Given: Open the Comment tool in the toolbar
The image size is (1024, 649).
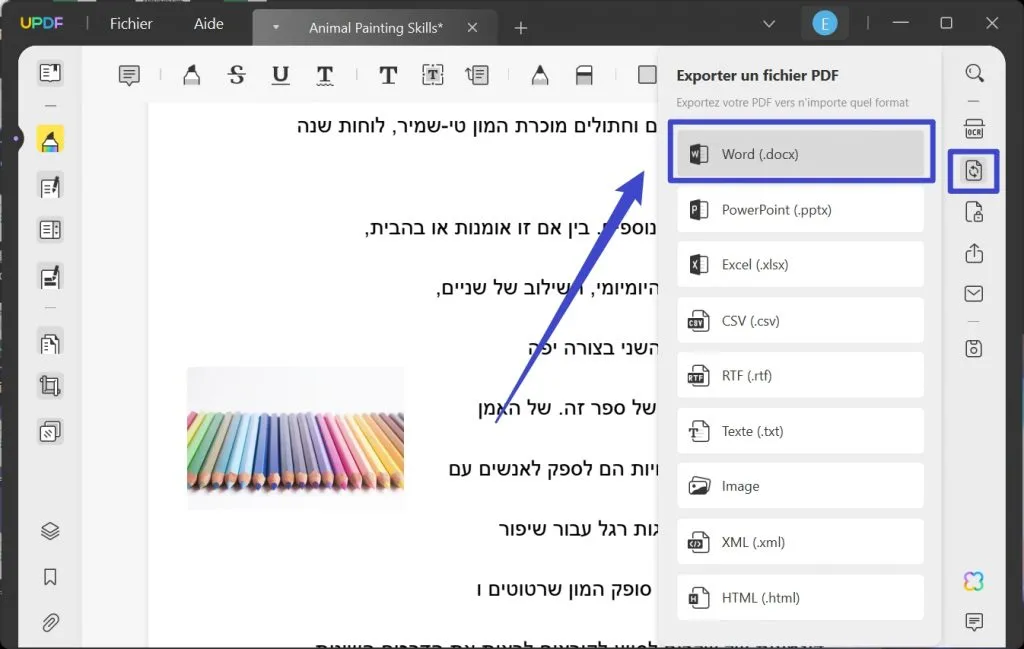Looking at the screenshot, I should 127,75.
